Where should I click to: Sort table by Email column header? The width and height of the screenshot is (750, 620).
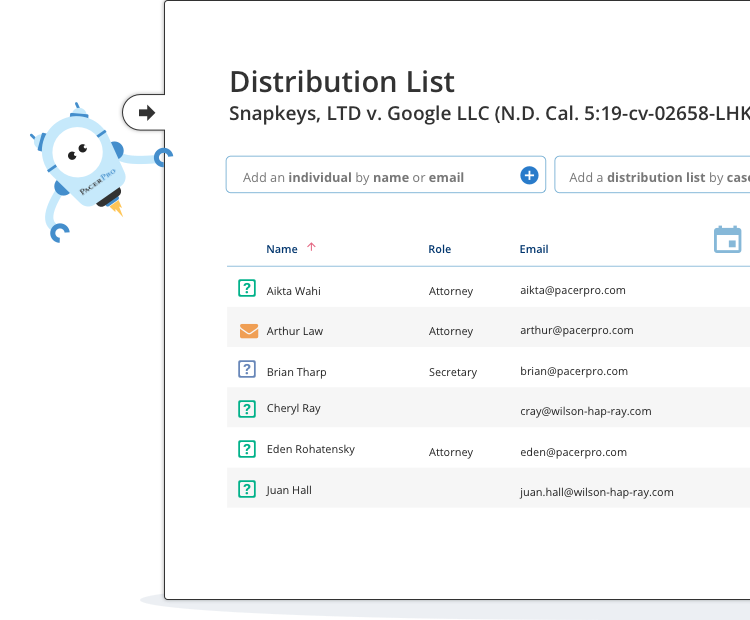pyautogui.click(x=534, y=249)
